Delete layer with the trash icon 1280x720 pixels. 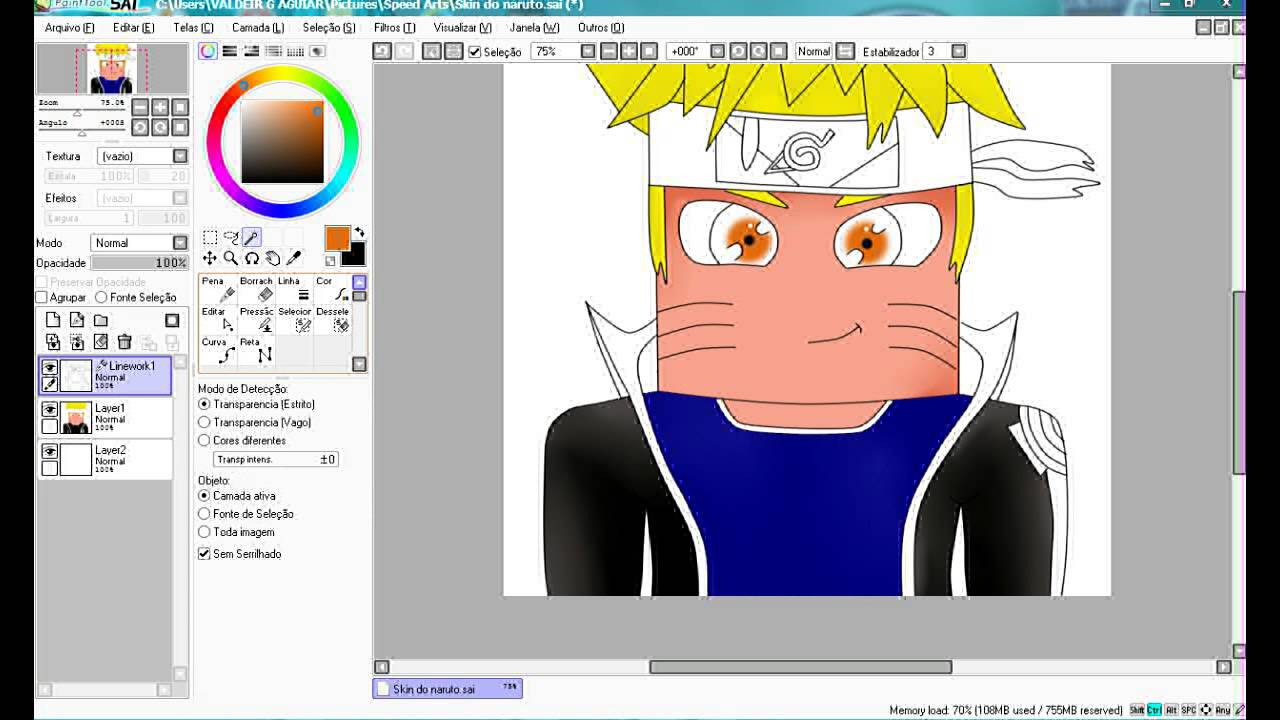(x=124, y=342)
